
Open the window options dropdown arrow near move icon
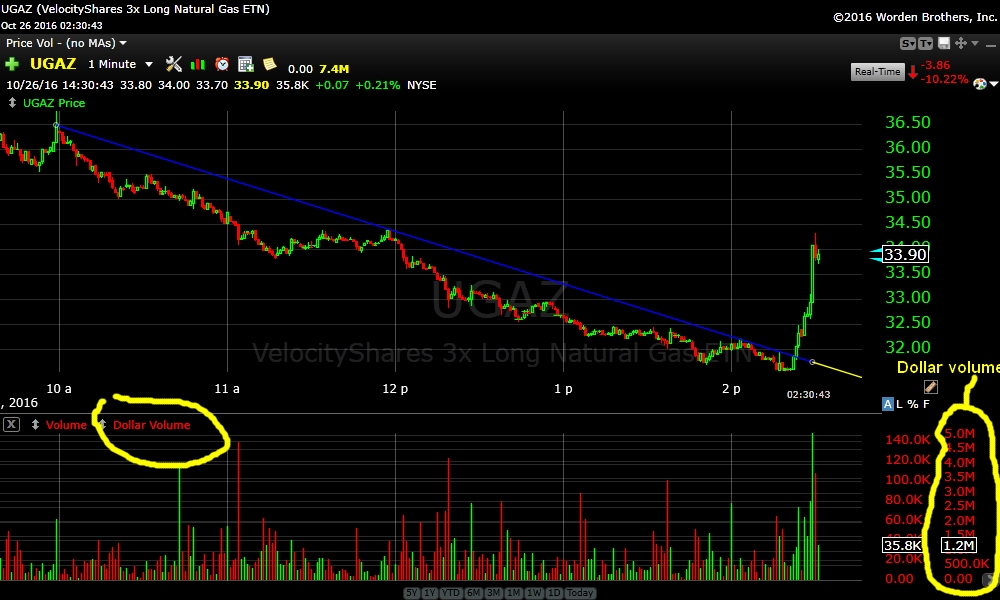974,43
